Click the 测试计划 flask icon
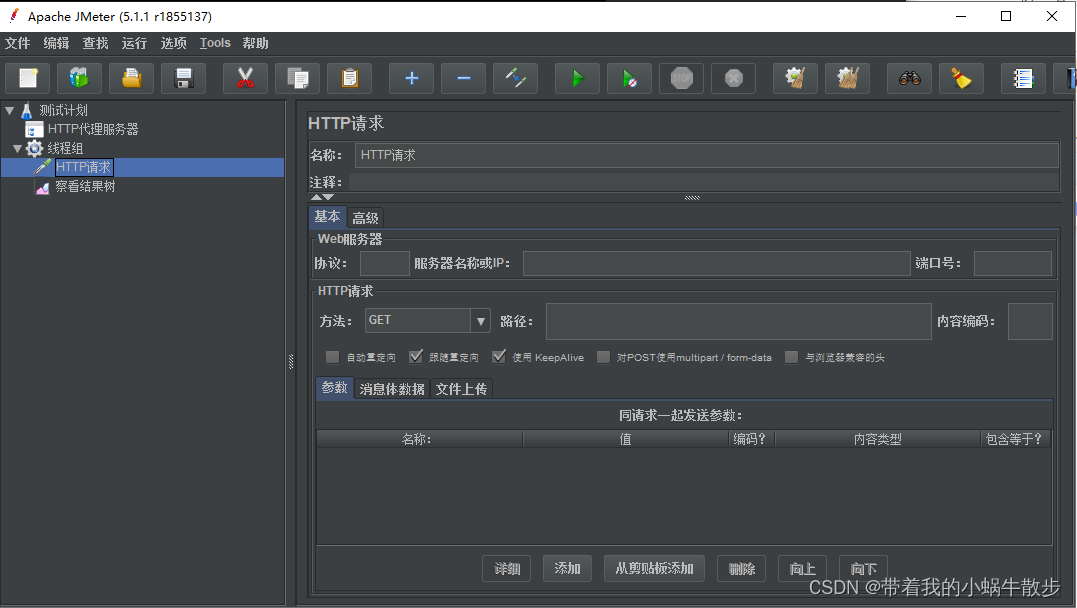 pyautogui.click(x=27, y=111)
